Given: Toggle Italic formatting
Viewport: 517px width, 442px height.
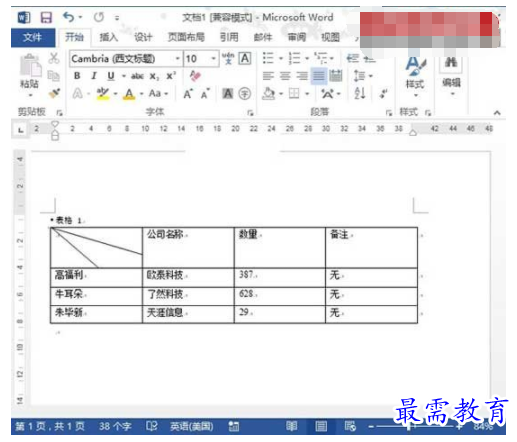Looking at the screenshot, I should pyautogui.click(x=94, y=76).
